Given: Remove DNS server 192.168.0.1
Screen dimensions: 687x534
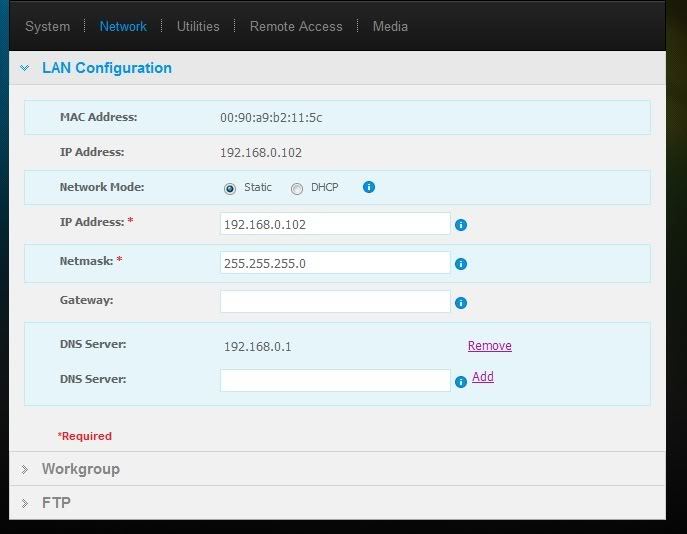Looking at the screenshot, I should [489, 346].
